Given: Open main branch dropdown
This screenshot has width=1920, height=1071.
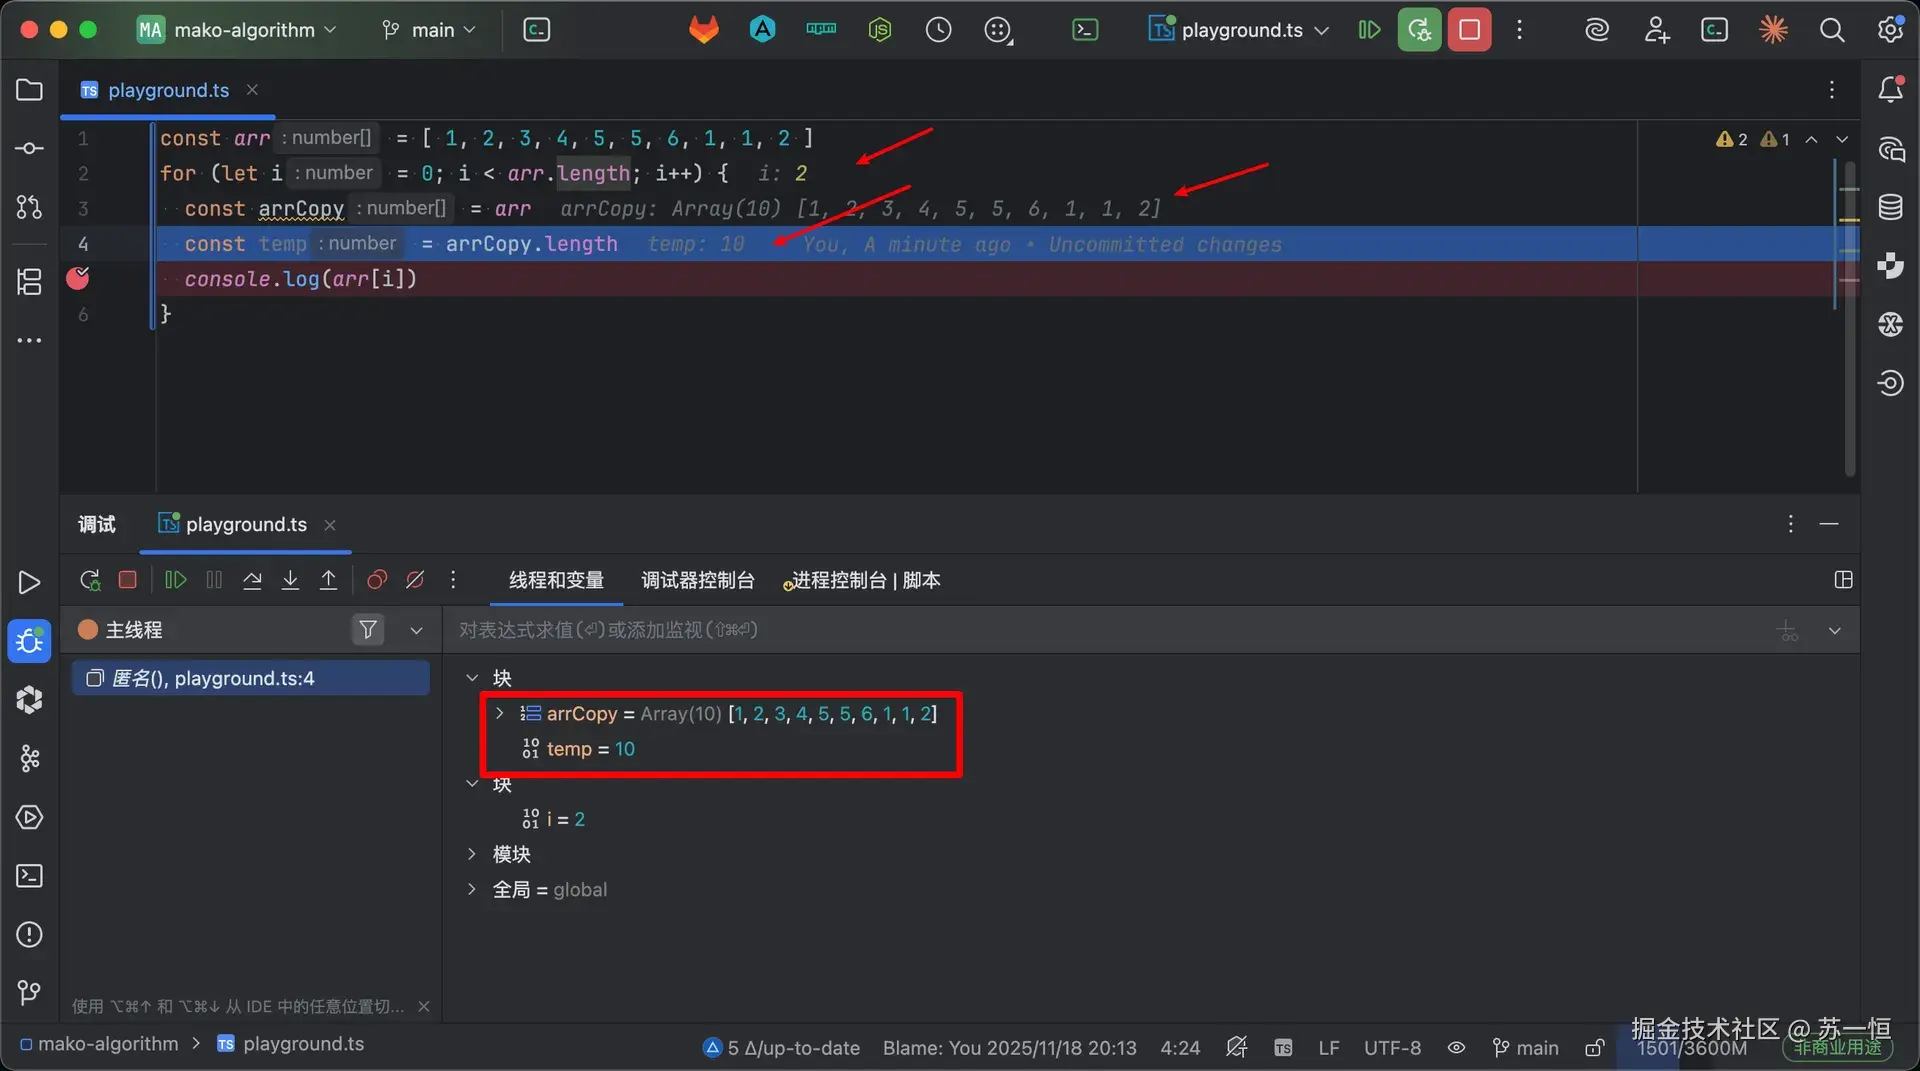Looking at the screenshot, I should pyautogui.click(x=429, y=30).
